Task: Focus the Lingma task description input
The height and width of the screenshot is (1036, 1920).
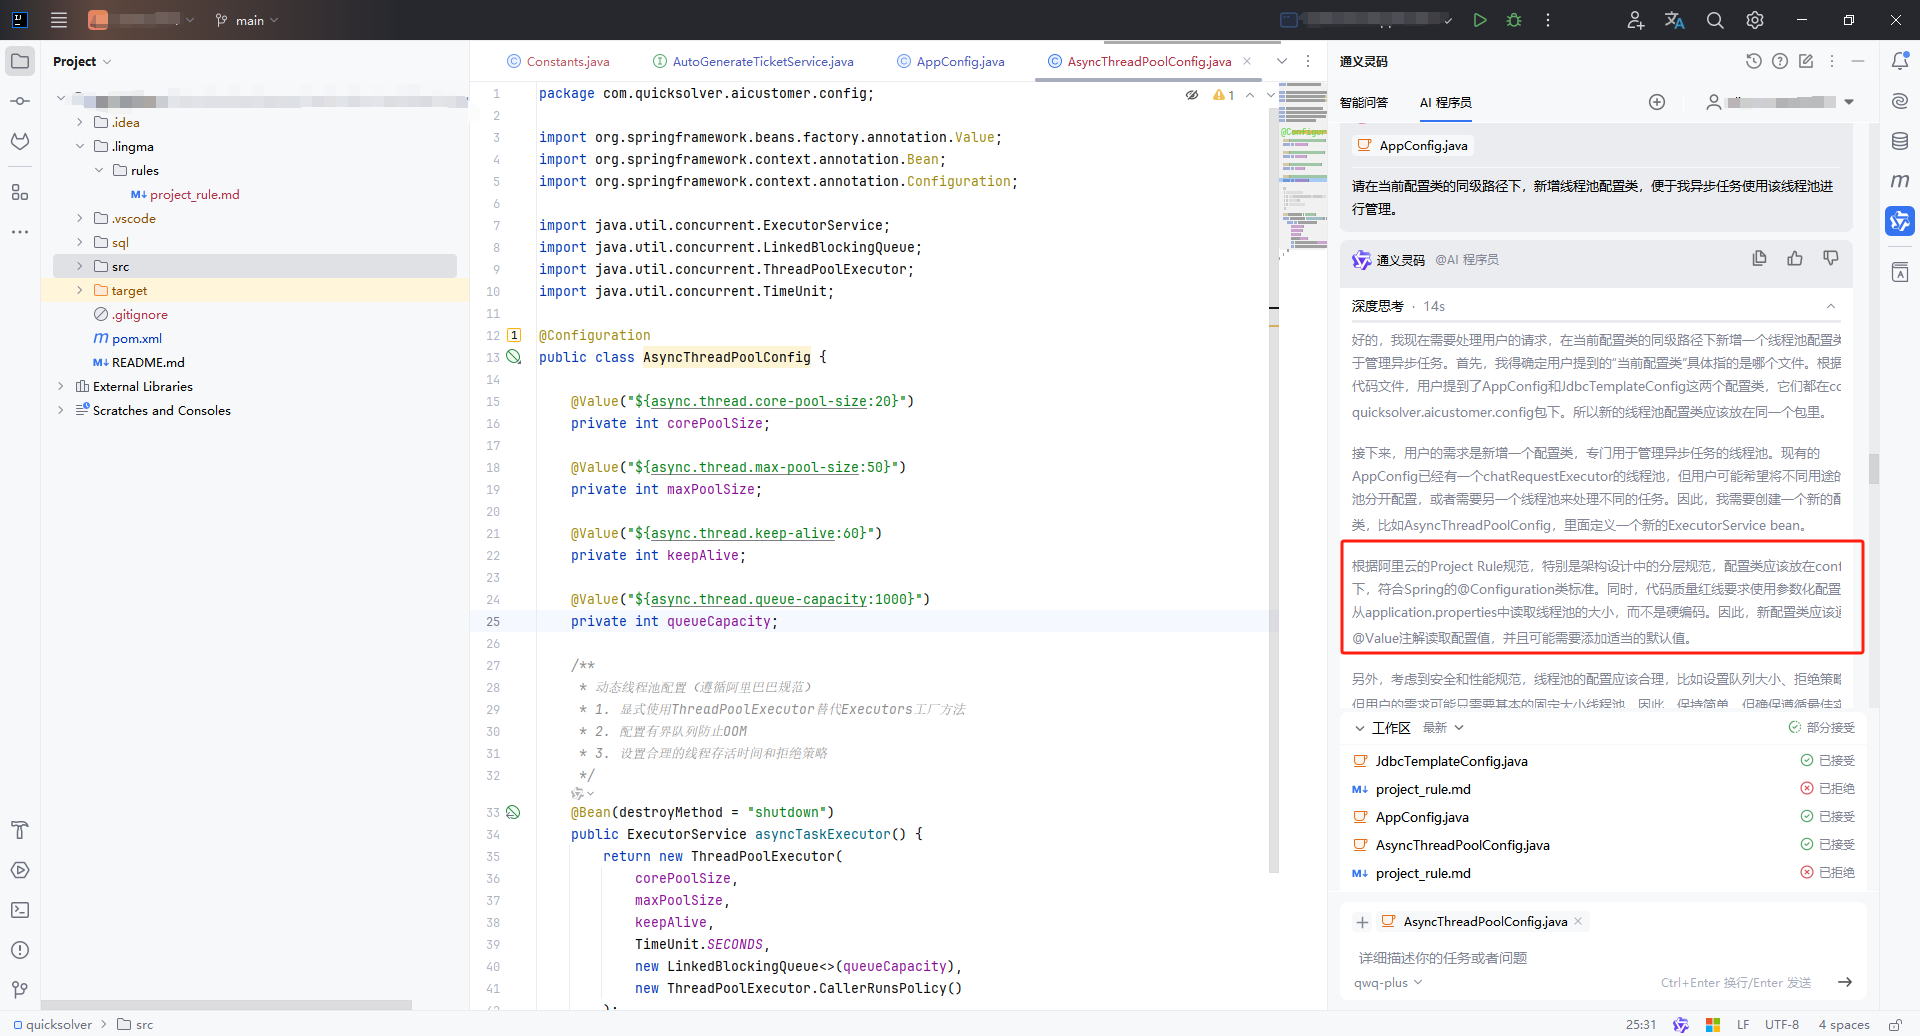Action: pos(1602,958)
